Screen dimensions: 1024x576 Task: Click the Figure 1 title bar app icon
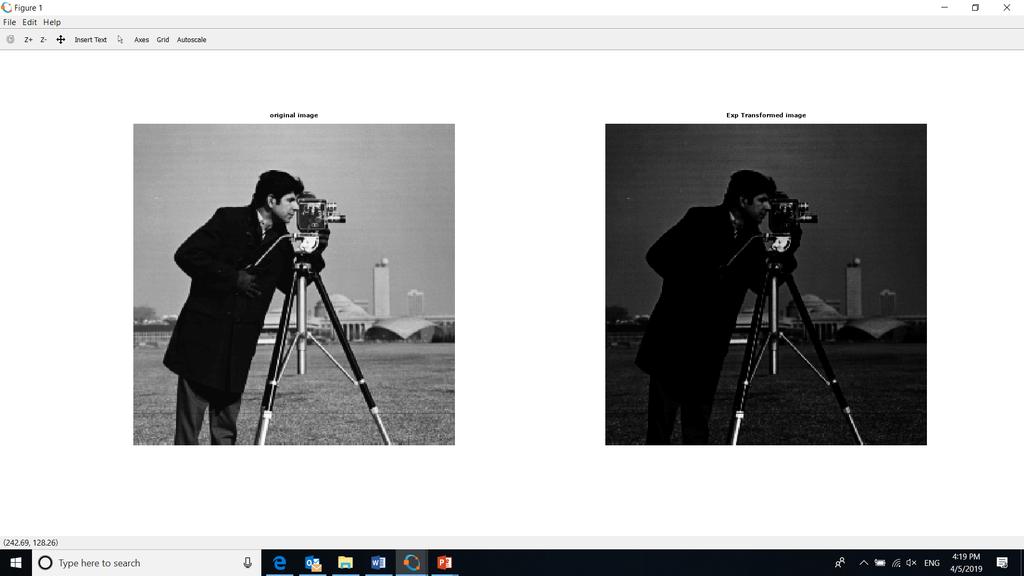pyautogui.click(x=7, y=8)
